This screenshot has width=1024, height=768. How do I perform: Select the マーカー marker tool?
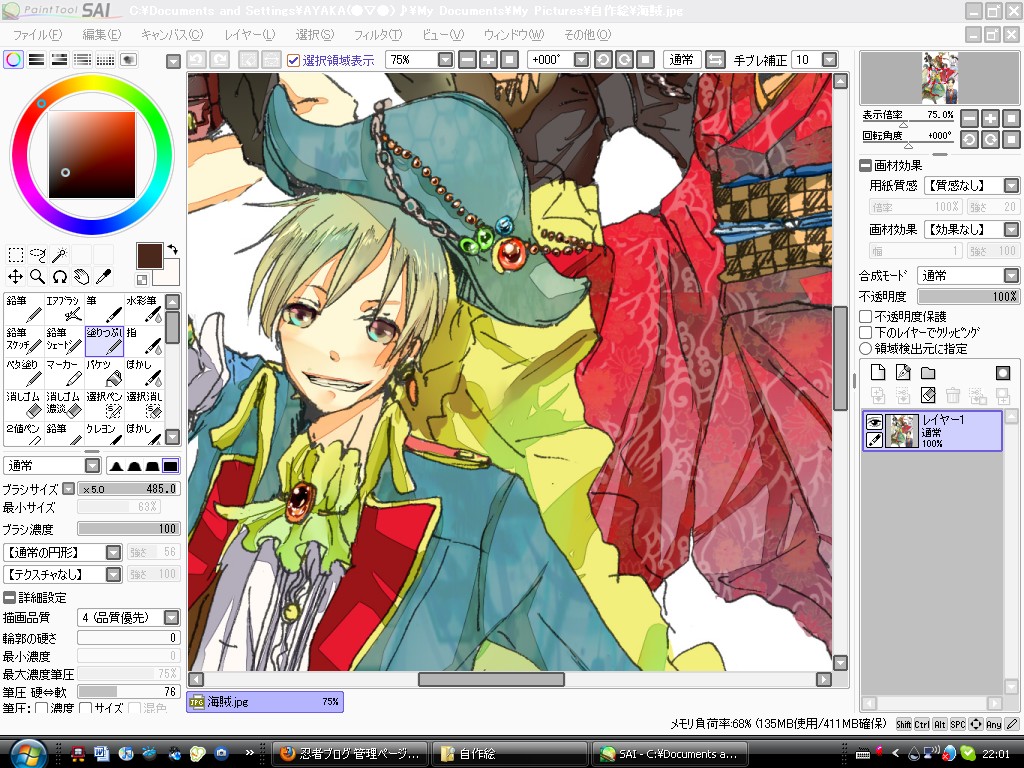coord(64,373)
